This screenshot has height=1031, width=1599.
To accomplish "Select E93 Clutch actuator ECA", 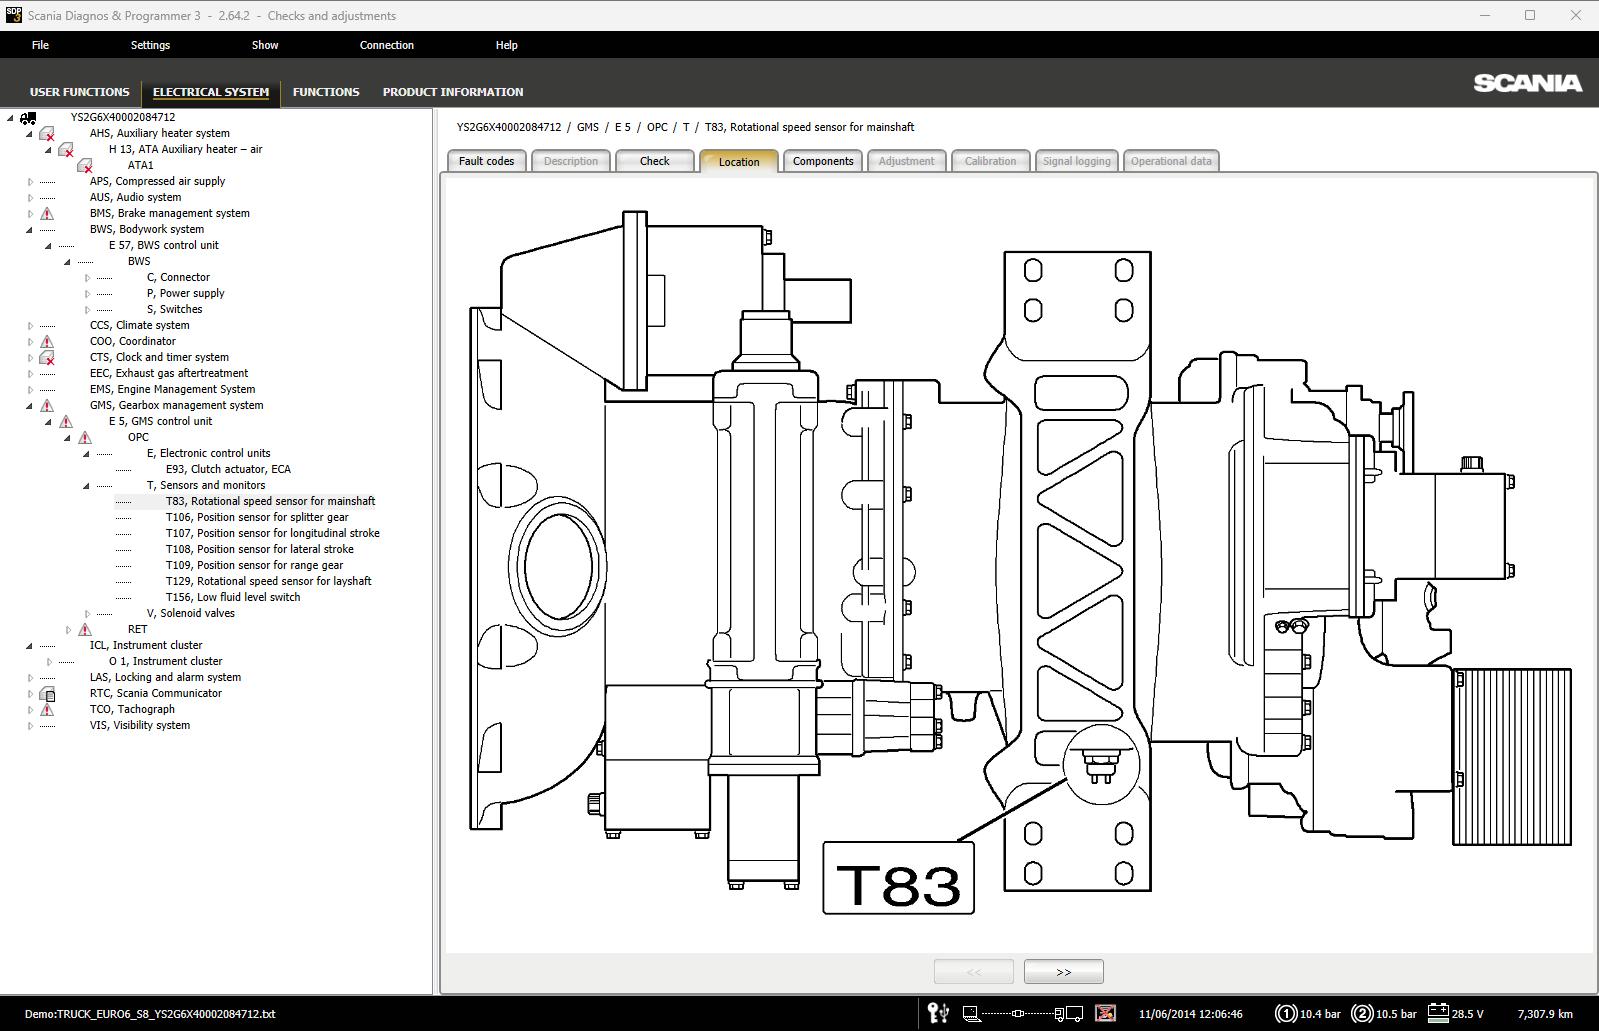I will pos(228,470).
